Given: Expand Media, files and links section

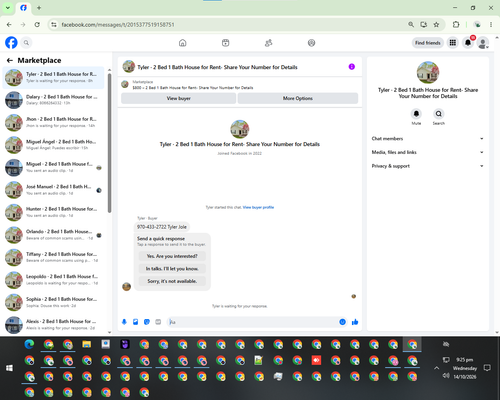Looking at the screenshot, I should (x=428, y=152).
